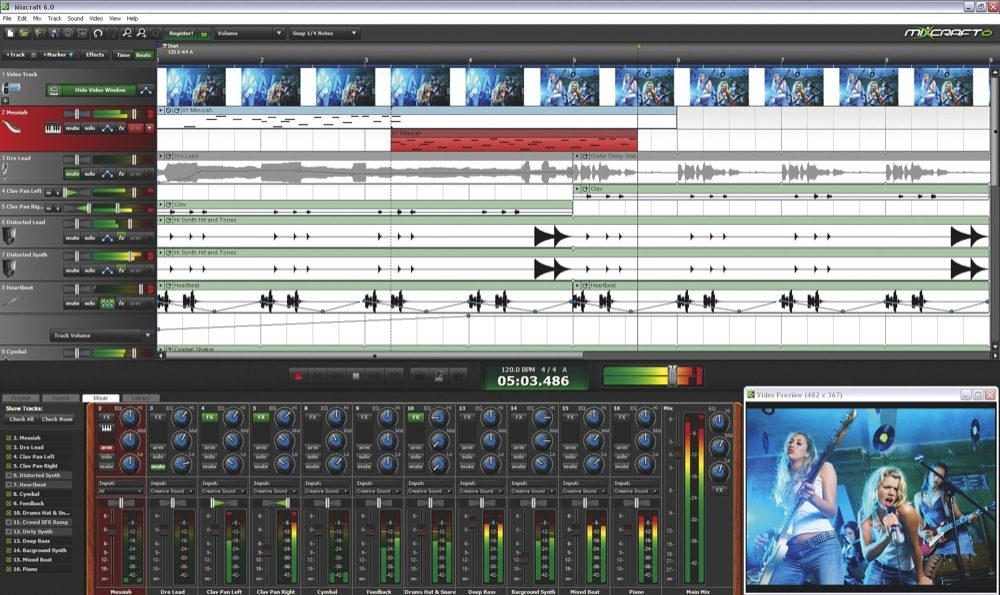Click FX button on mixer channel 4
This screenshot has height=595, width=1000.
[x=209, y=417]
